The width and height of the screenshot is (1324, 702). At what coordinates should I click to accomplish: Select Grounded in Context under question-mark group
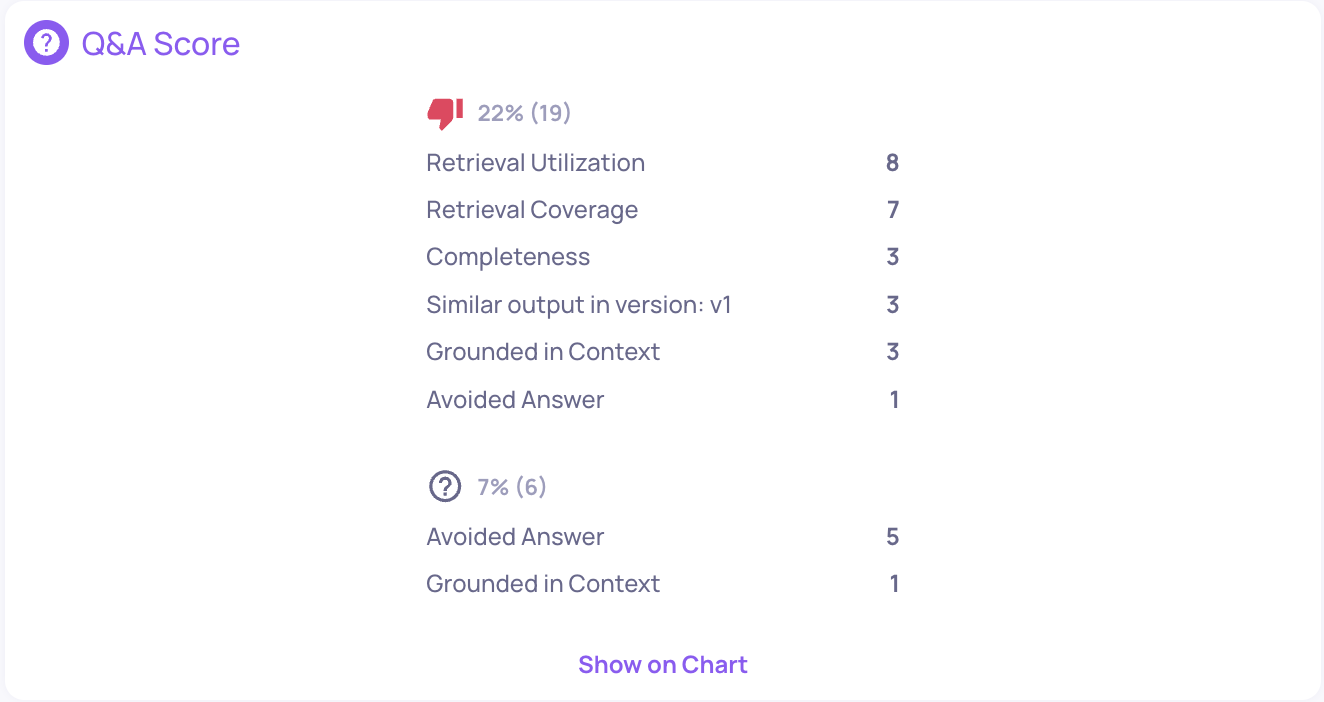pyautogui.click(x=663, y=584)
